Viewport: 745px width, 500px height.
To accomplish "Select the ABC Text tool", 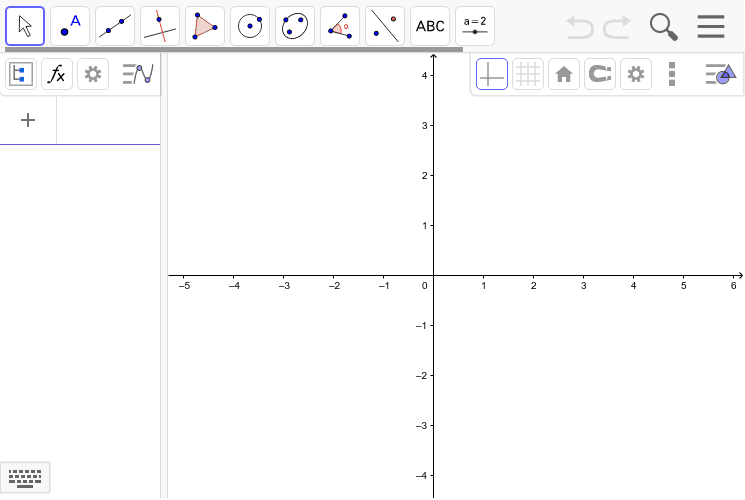I will click(x=430, y=26).
